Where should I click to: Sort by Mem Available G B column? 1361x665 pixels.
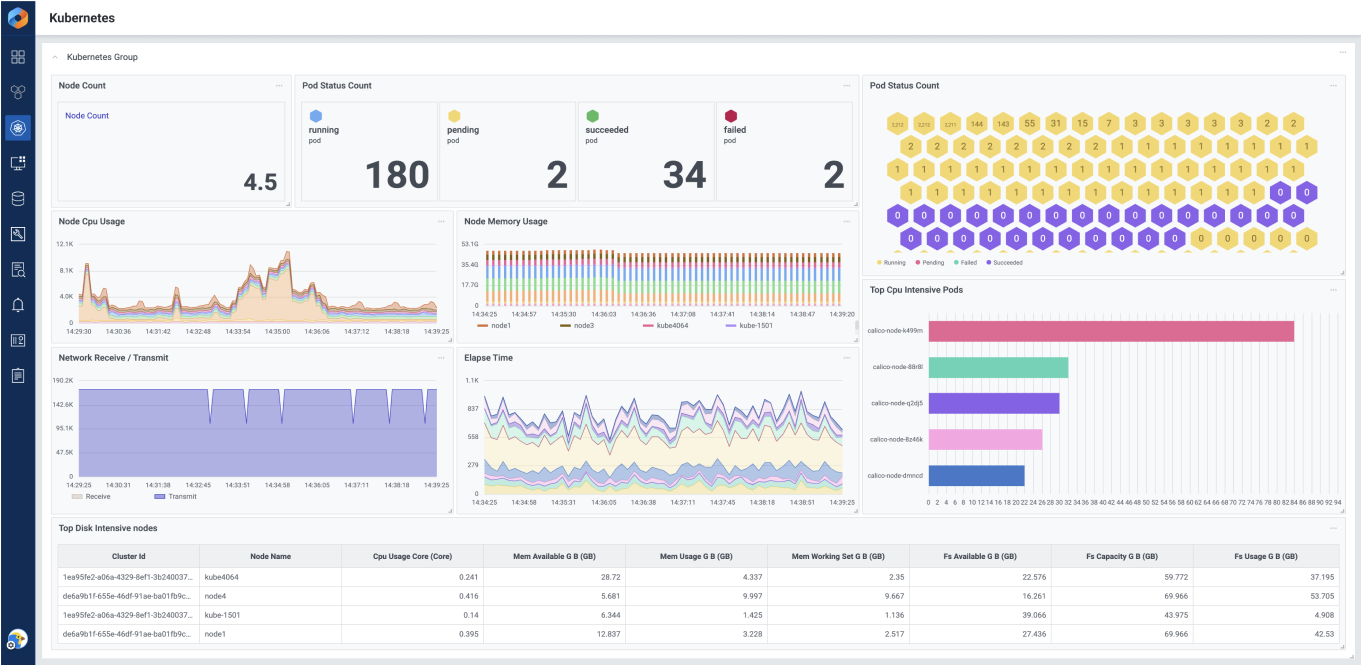554,556
